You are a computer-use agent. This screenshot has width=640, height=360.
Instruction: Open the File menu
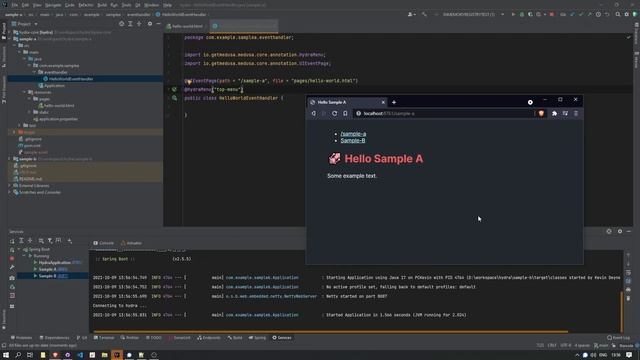(x=15, y=5)
